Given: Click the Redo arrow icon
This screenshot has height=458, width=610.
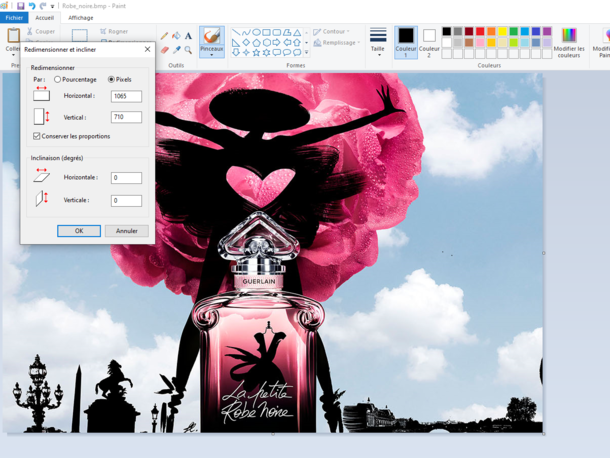Looking at the screenshot, I should [x=43, y=6].
